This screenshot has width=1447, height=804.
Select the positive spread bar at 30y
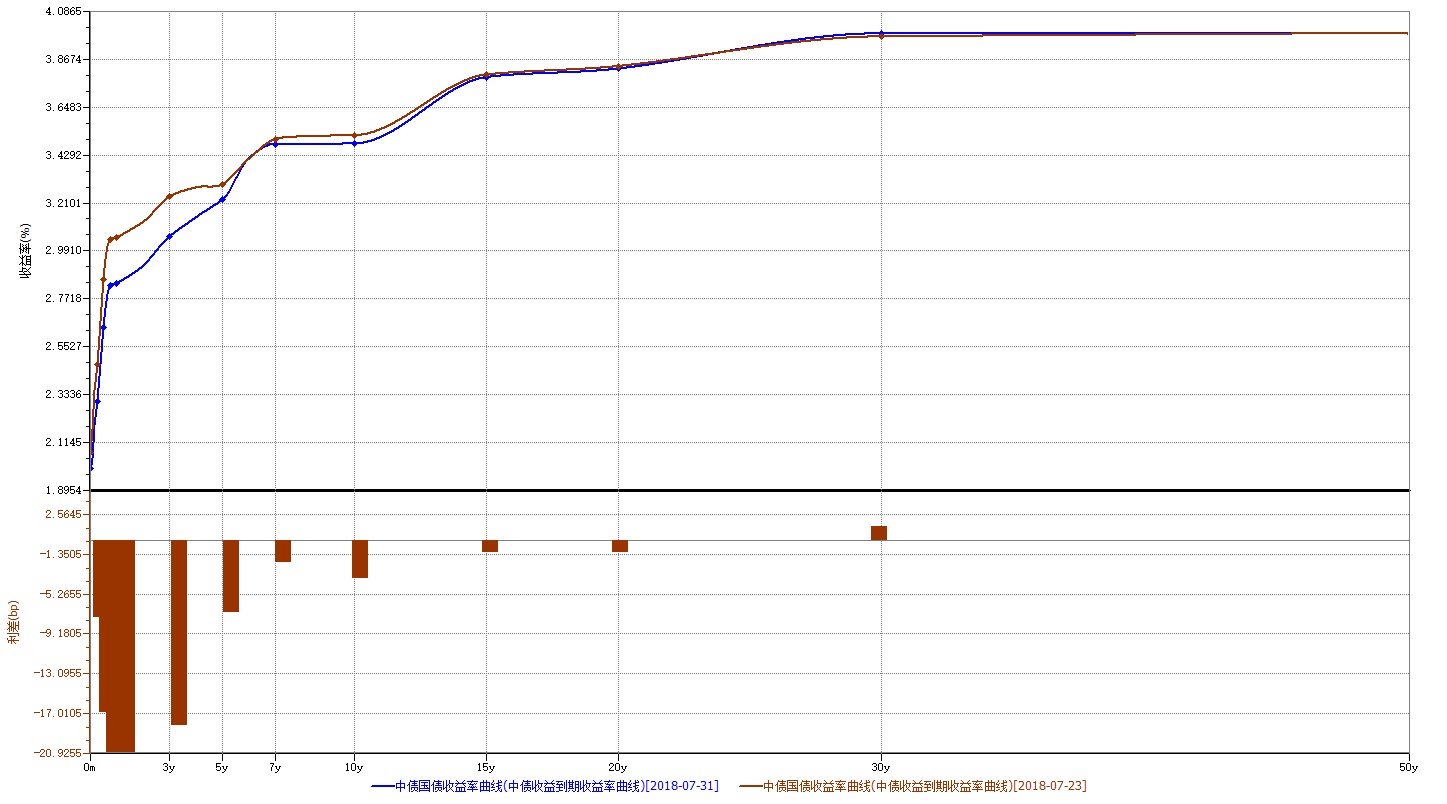click(879, 533)
